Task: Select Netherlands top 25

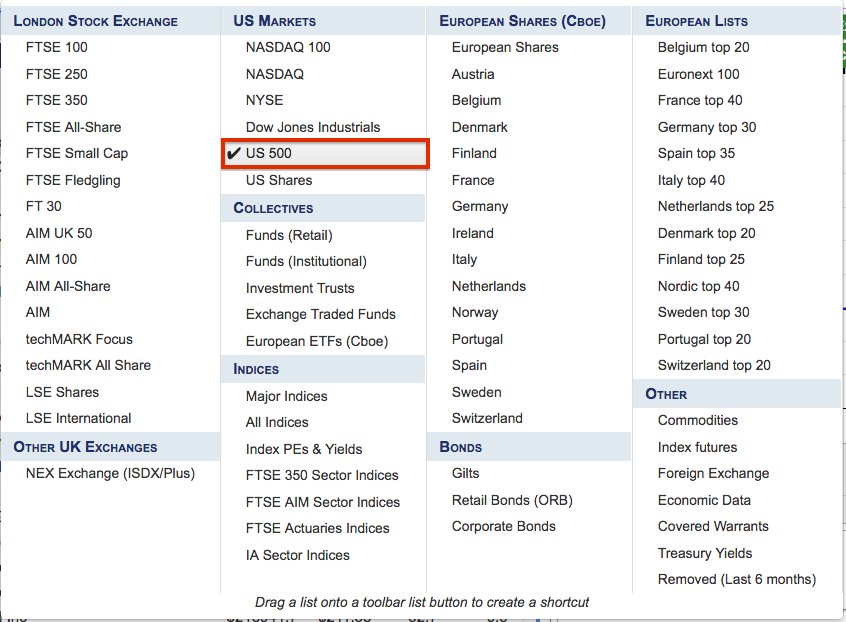Action: click(x=716, y=207)
